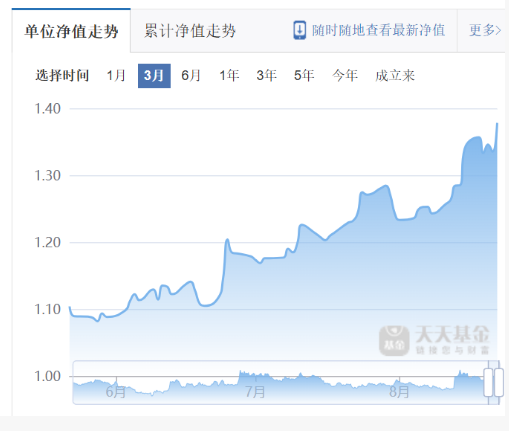Viewport: 509px width, 431px height.
Task: Click the 1.20 axis label
Action: click(x=48, y=242)
